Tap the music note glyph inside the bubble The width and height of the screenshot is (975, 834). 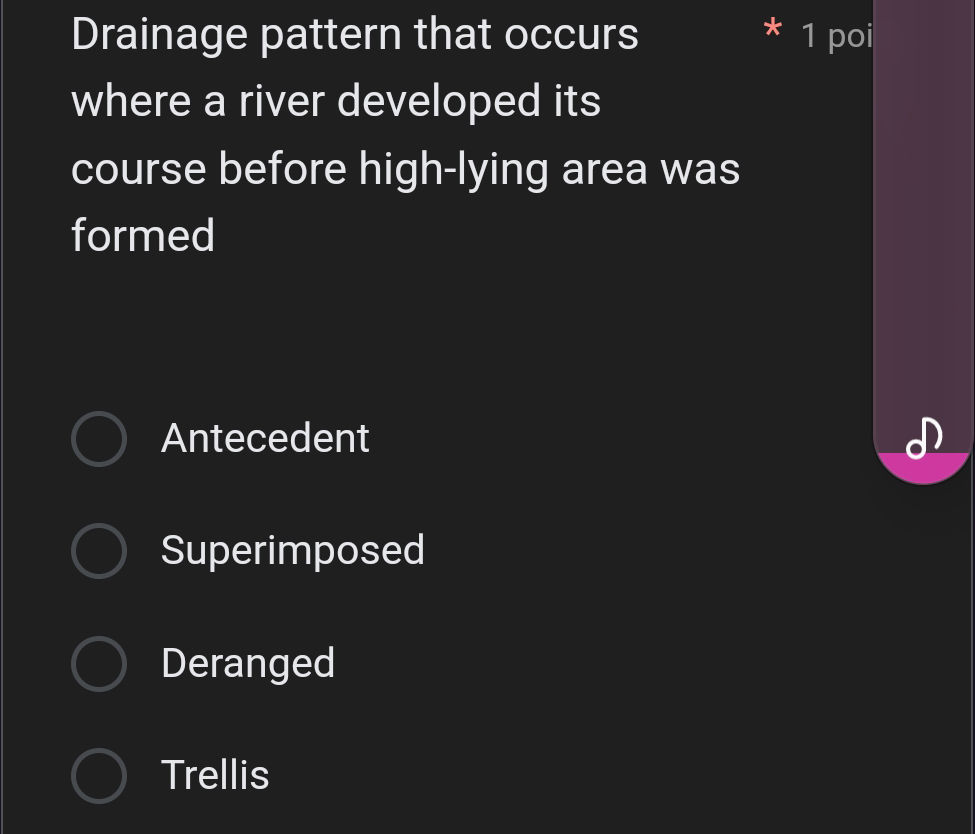click(x=922, y=438)
